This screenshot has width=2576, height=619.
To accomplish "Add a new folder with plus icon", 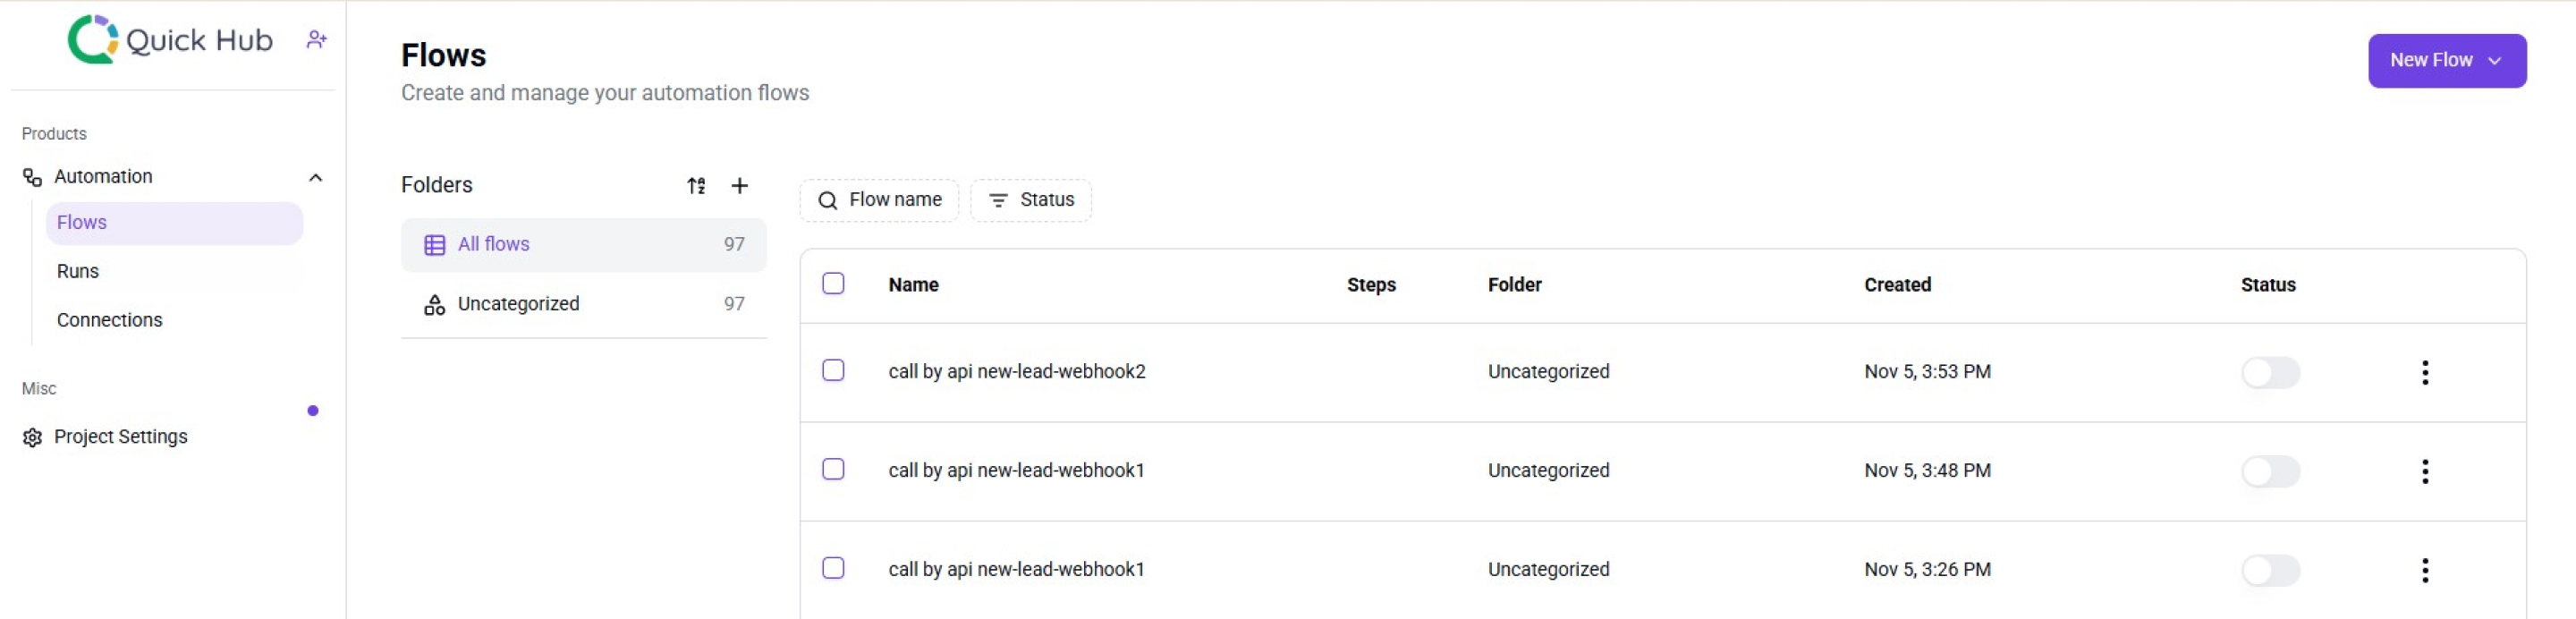I will coord(739,186).
